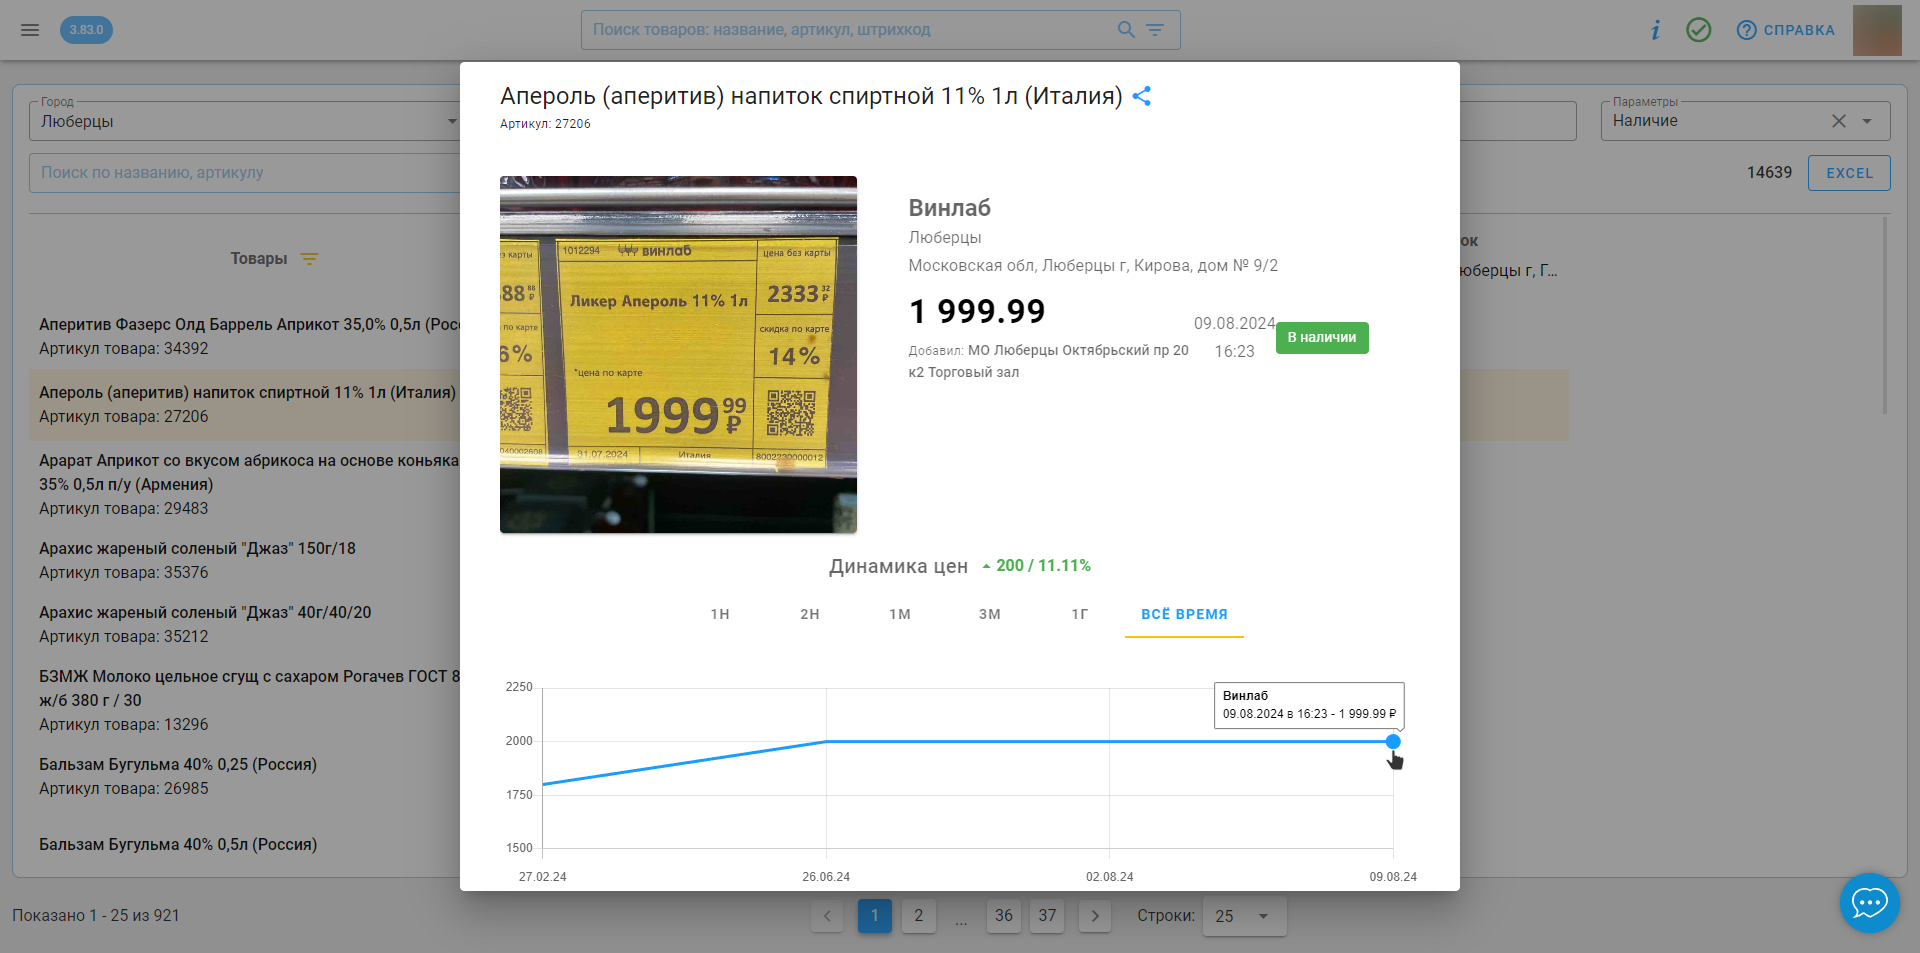Click the search by name or article field
The height and width of the screenshot is (953, 1920).
245,173
